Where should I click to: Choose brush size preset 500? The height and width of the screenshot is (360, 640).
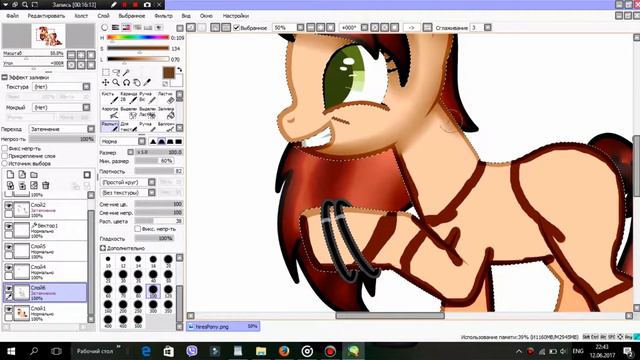pyautogui.click(x=138, y=321)
